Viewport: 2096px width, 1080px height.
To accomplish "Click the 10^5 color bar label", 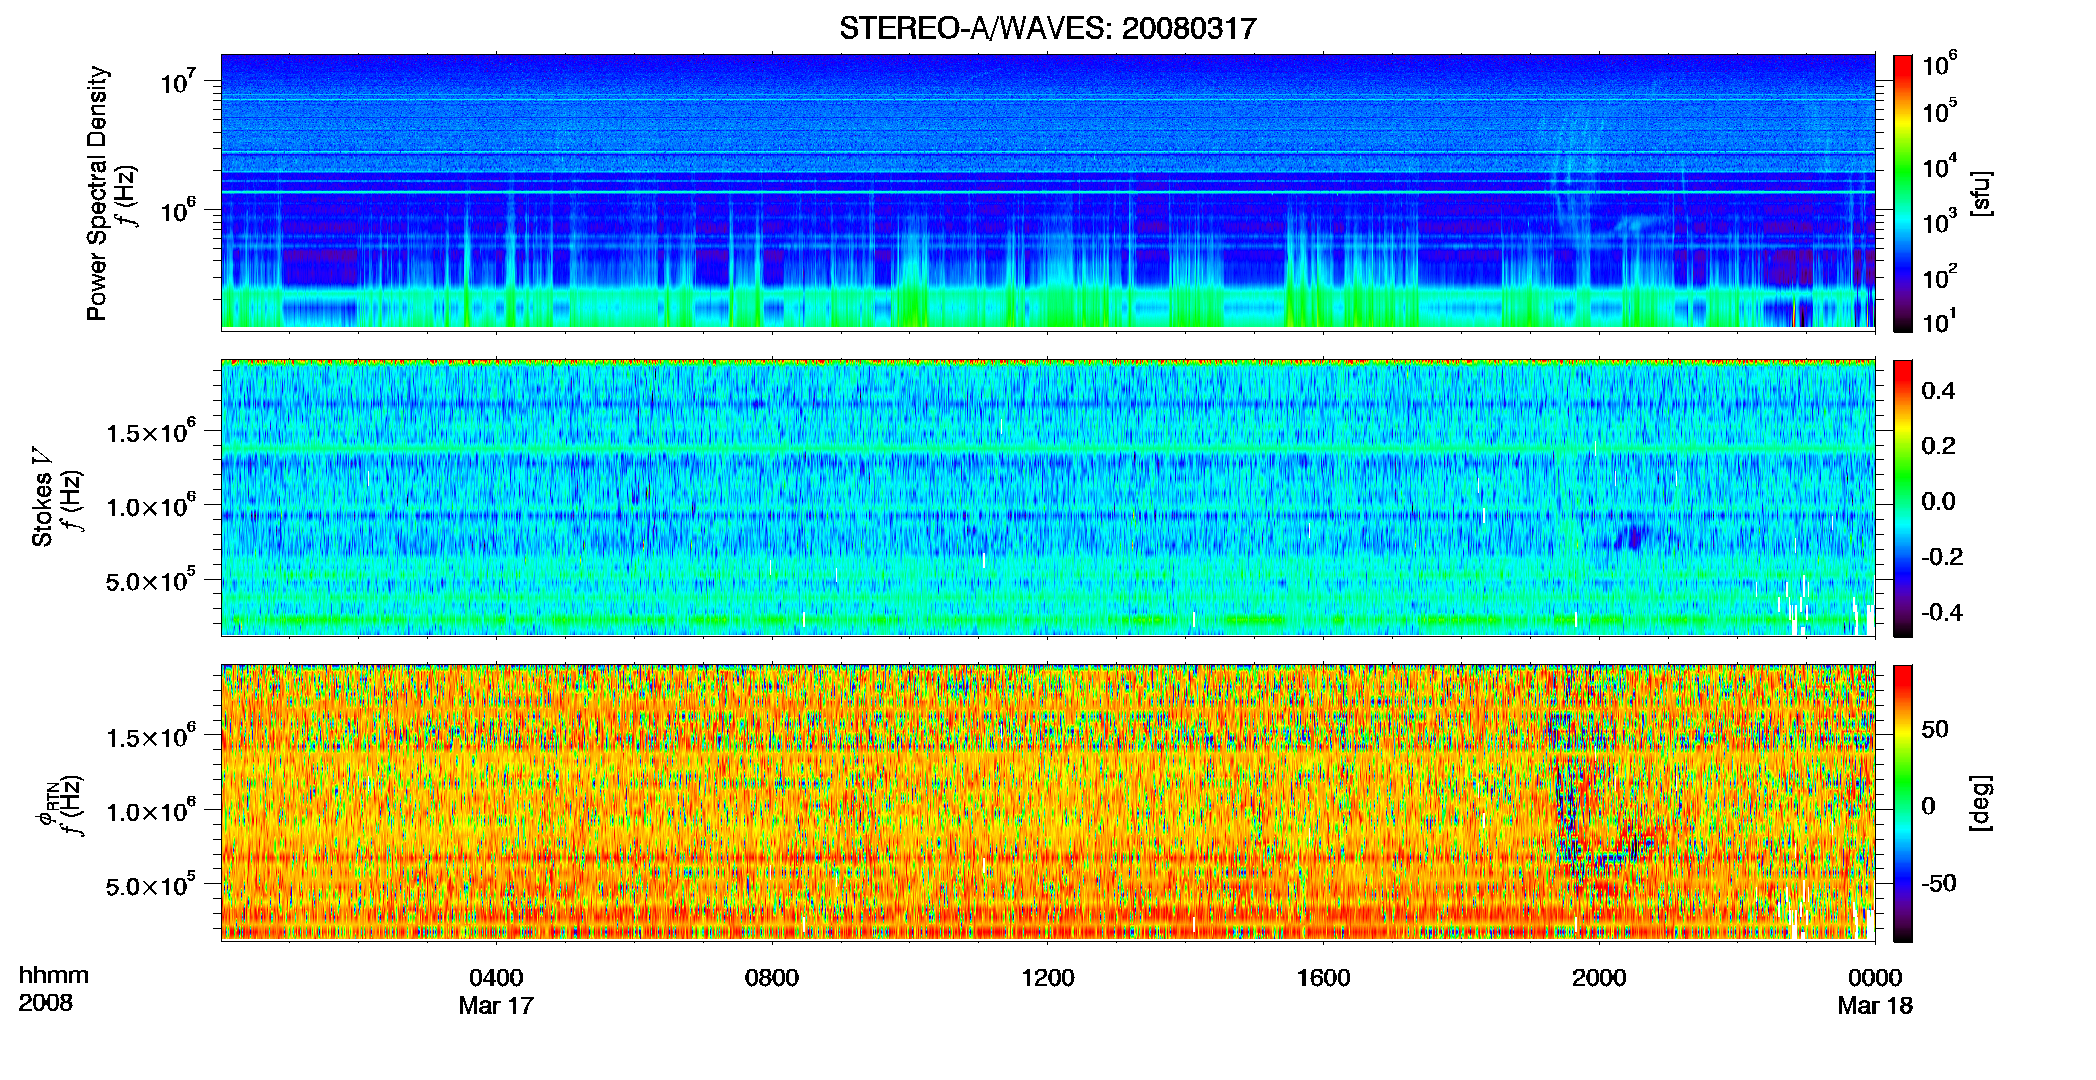I will [x=1939, y=111].
